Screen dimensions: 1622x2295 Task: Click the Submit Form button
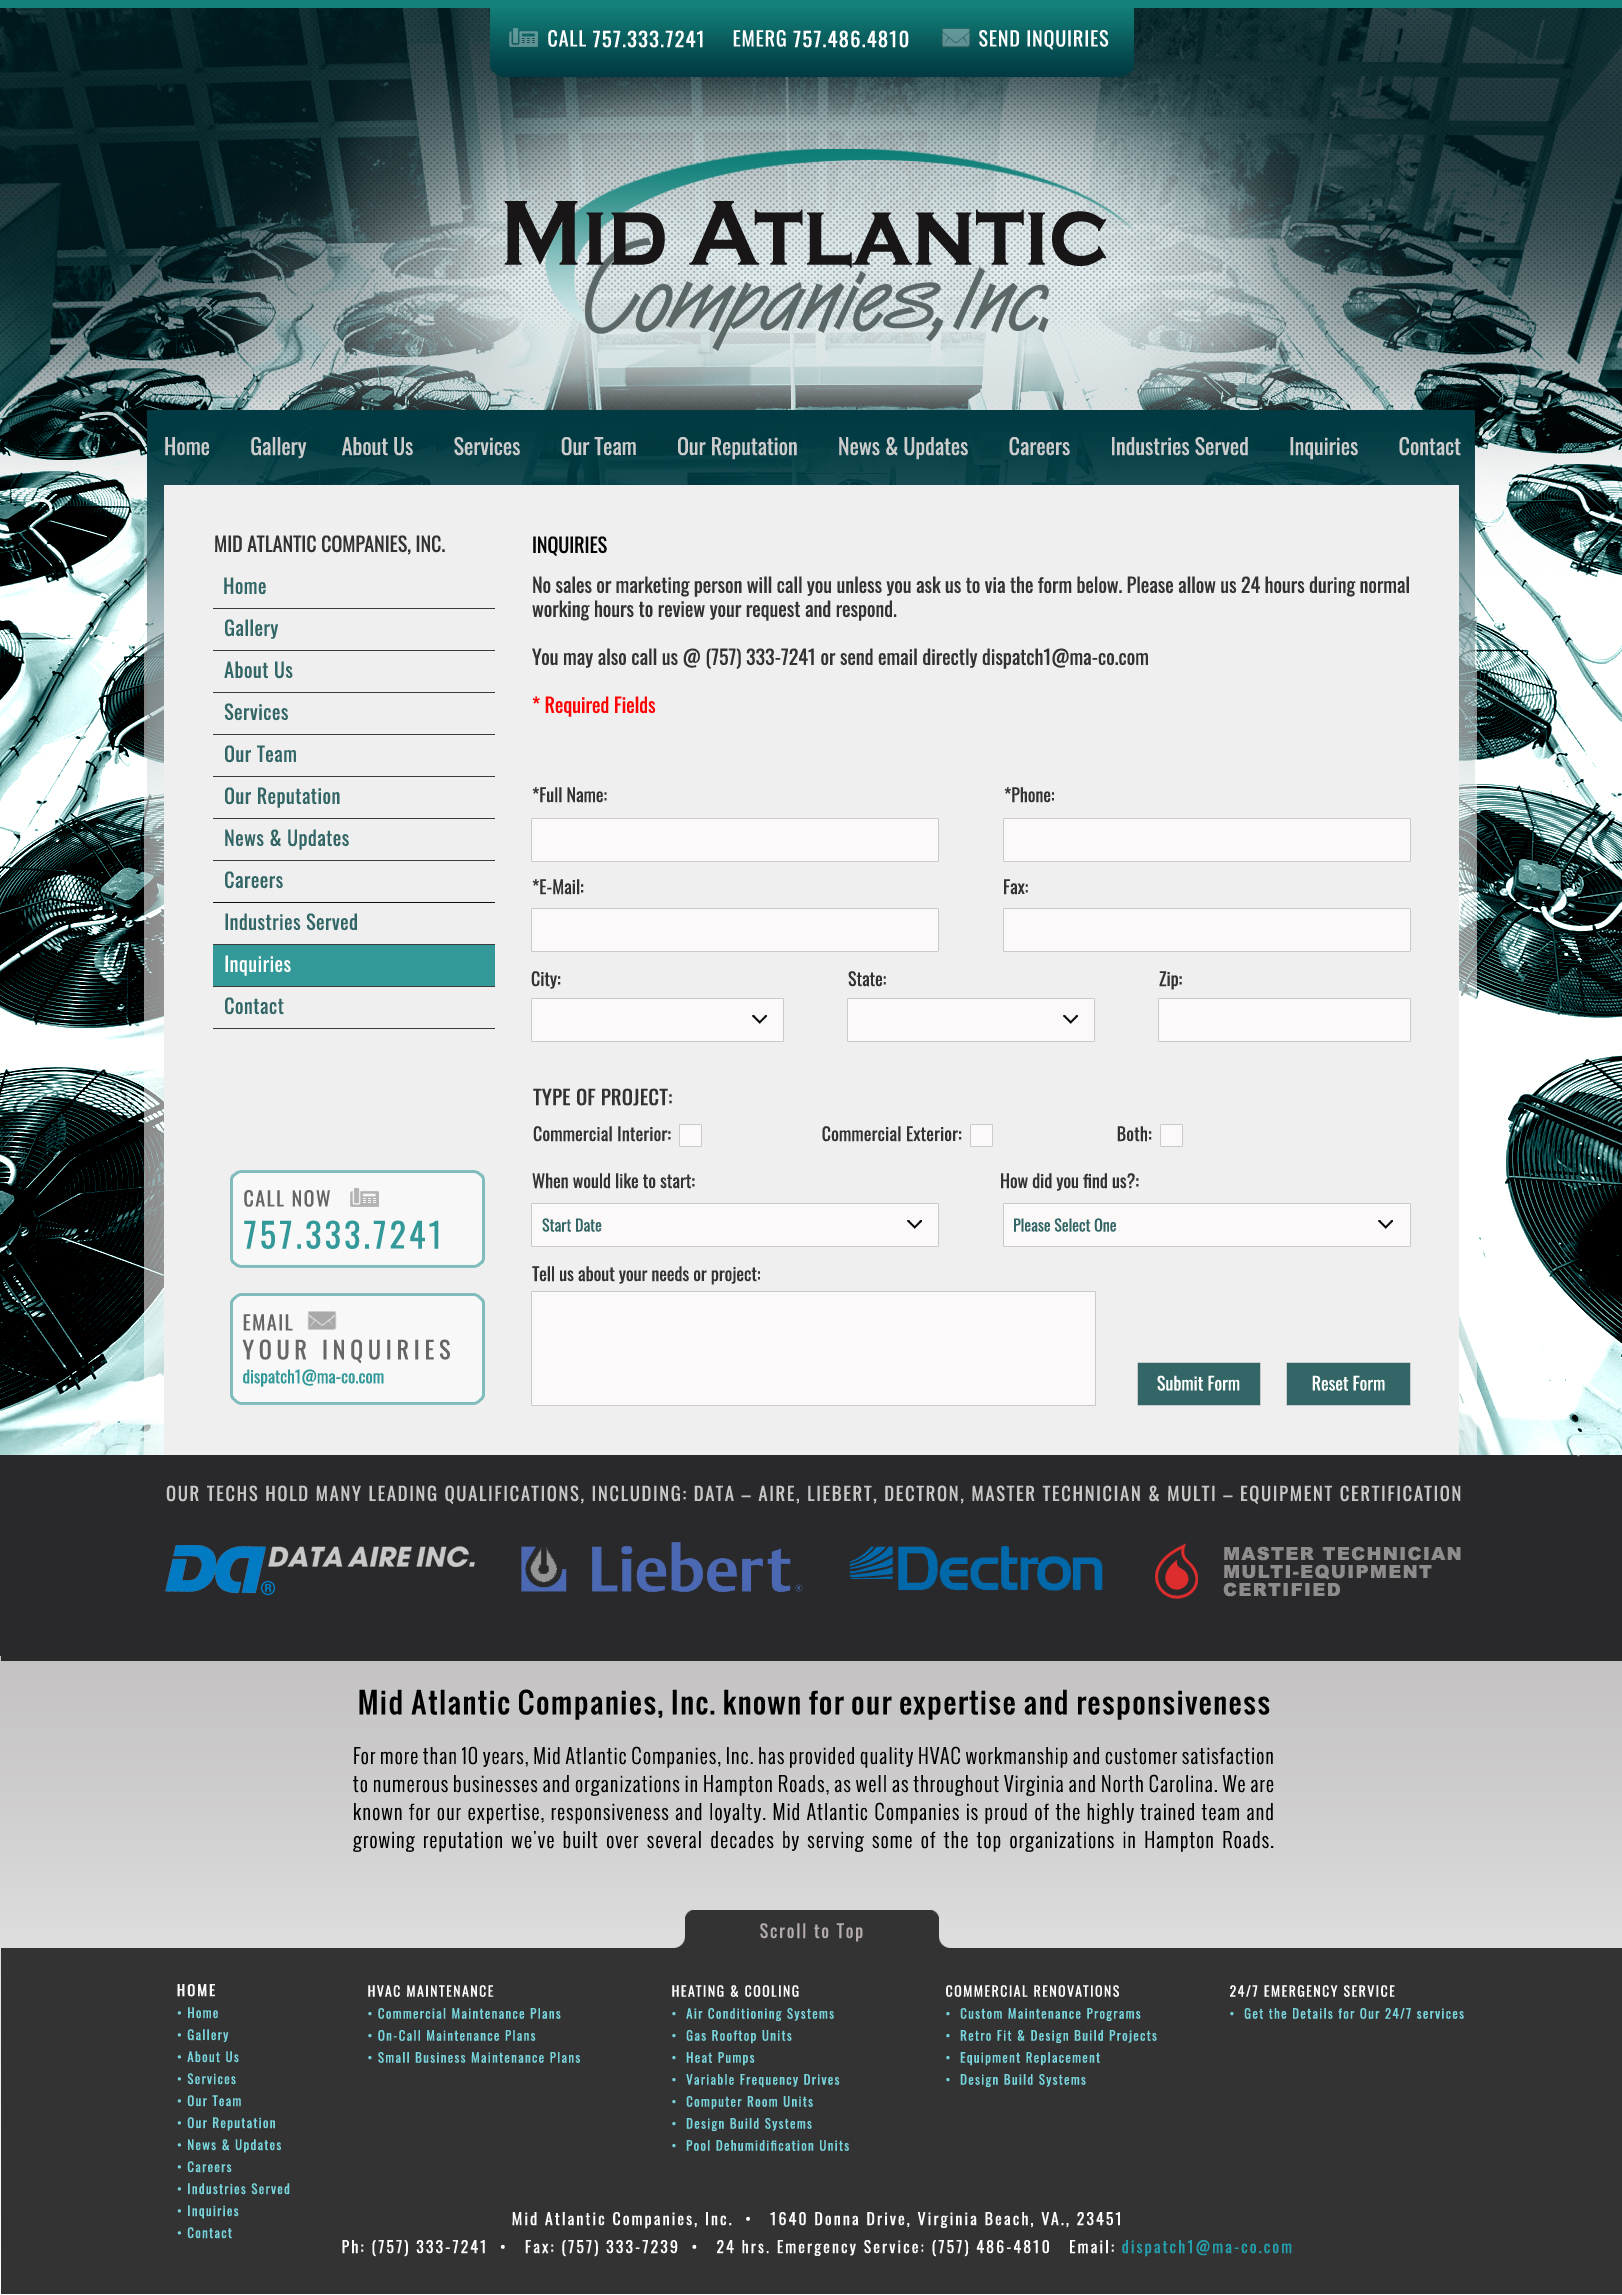pos(1198,1384)
